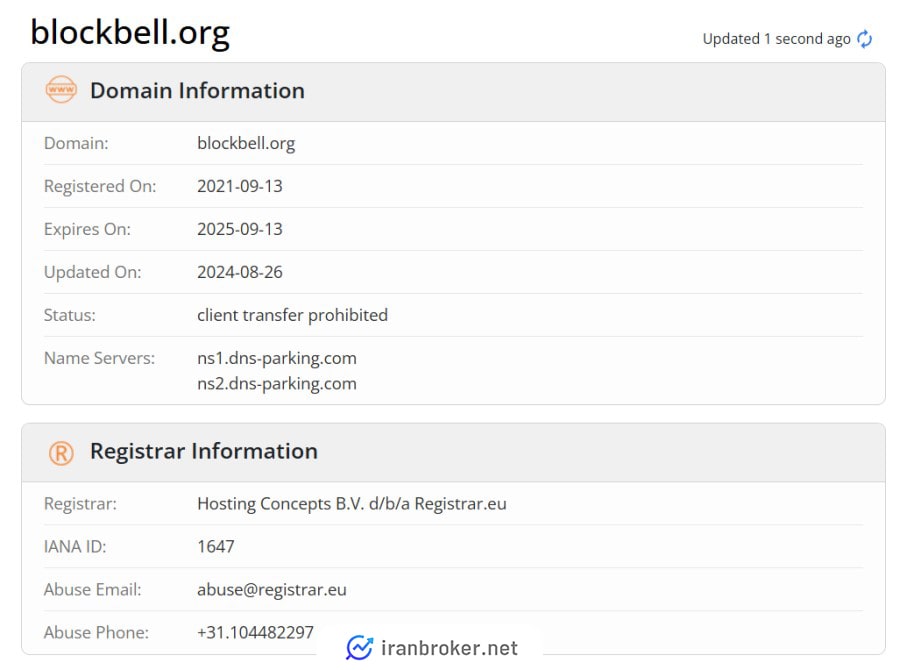Viewport: 900px width, 670px height.
Task: Click registrar Hosting Concepts B.V. name
Action: [x=352, y=504]
